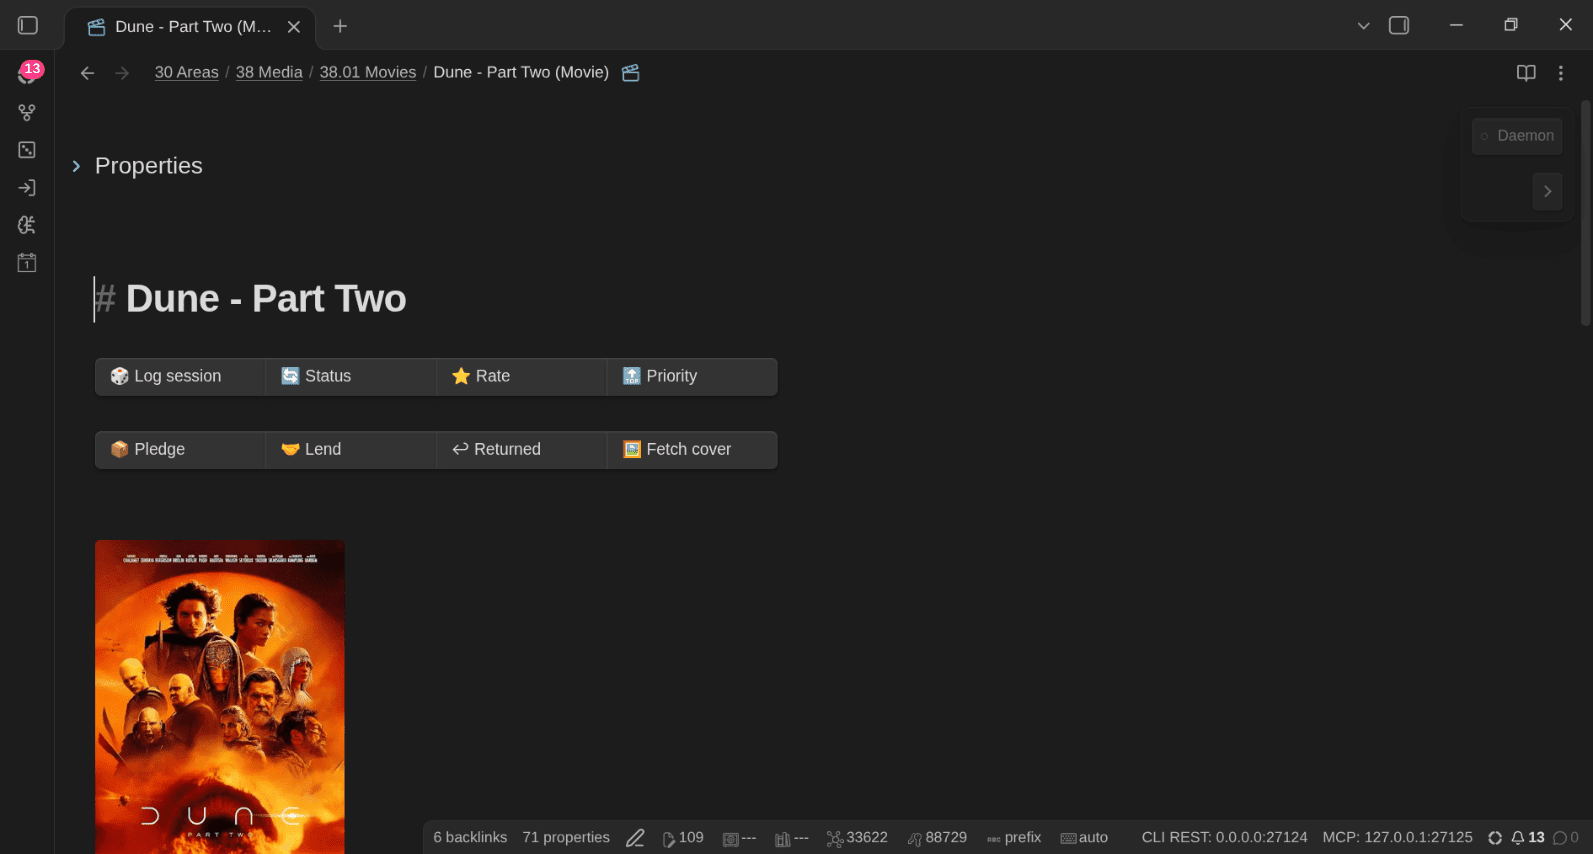Viewport: 1593px width, 854px height.
Task: Switch to reading view via book icon
Action: [x=1526, y=73]
